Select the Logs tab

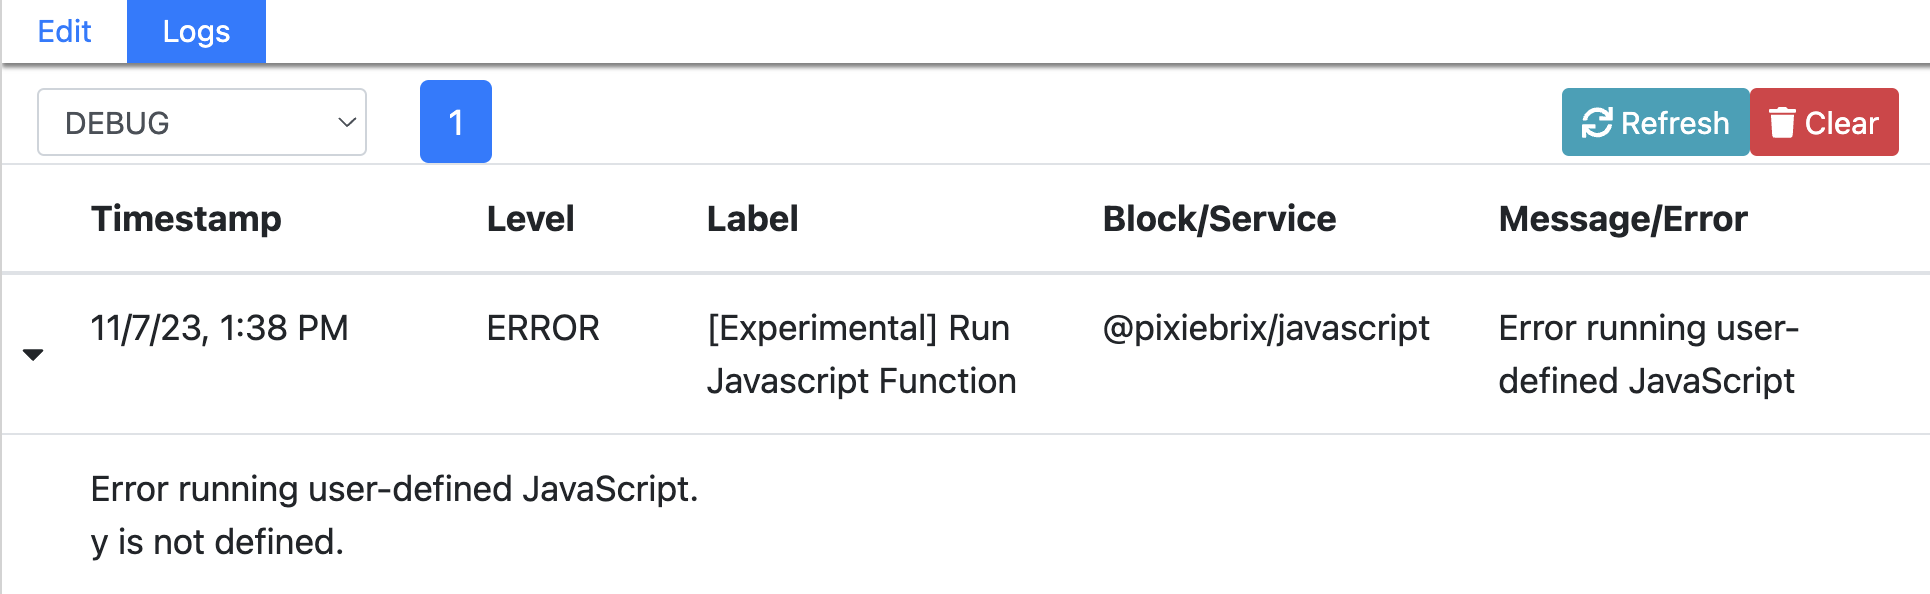[x=196, y=31]
